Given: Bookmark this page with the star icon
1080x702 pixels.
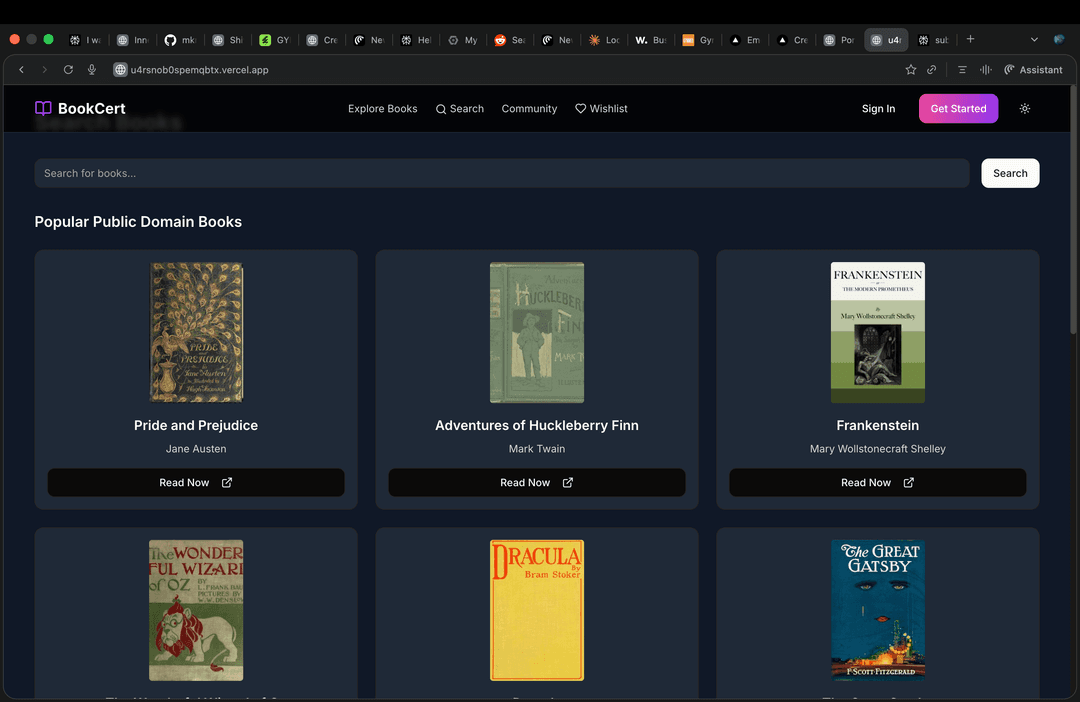Looking at the screenshot, I should (911, 70).
